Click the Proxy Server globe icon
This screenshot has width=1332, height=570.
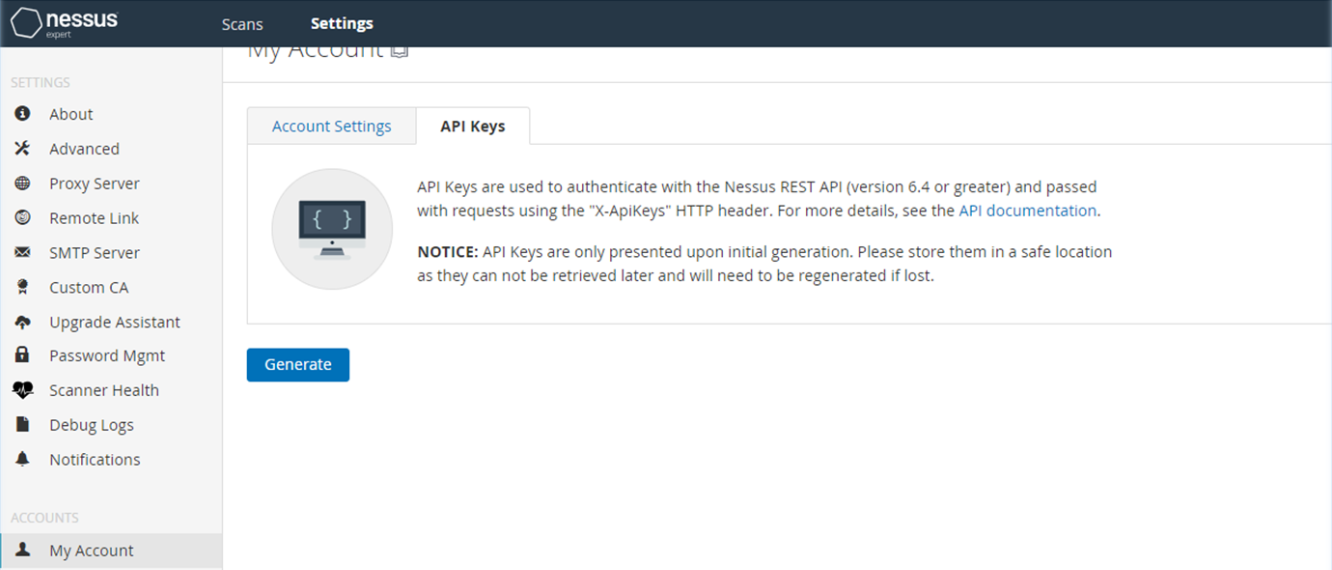pos(22,183)
